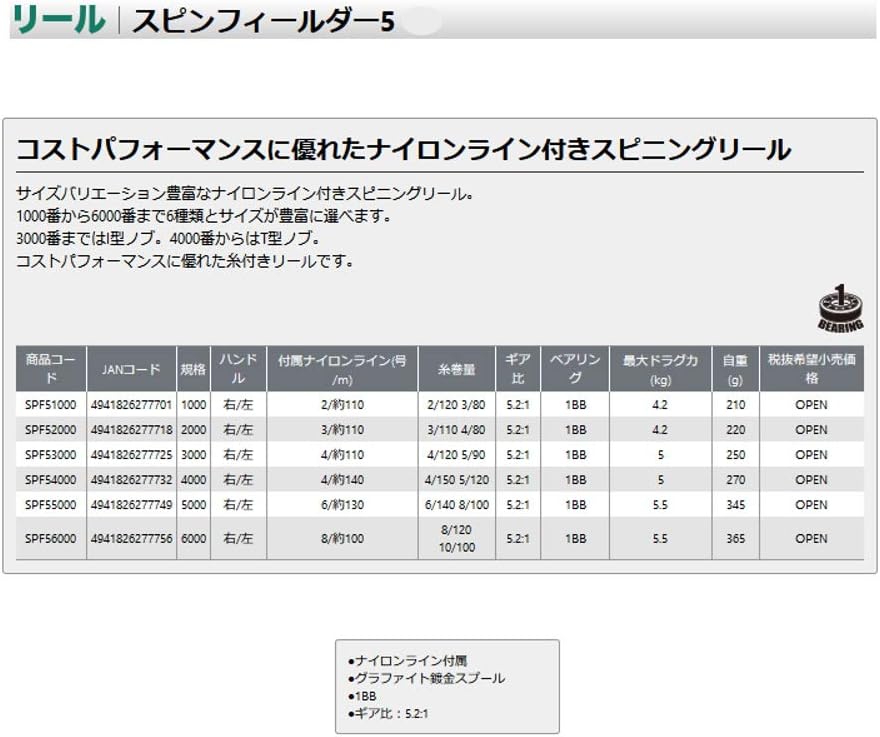Select the SPF53000 row code
The height and width of the screenshot is (737, 880).
pyautogui.click(x=50, y=455)
